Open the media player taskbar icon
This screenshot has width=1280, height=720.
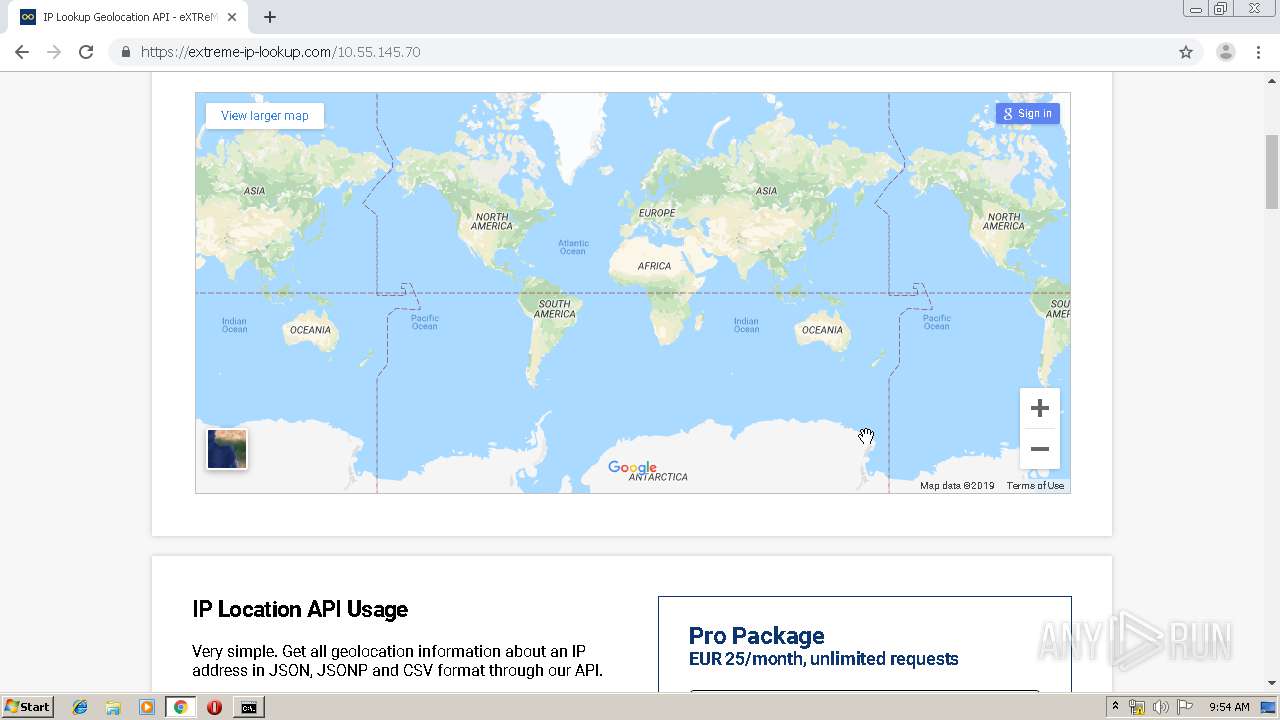(147, 707)
